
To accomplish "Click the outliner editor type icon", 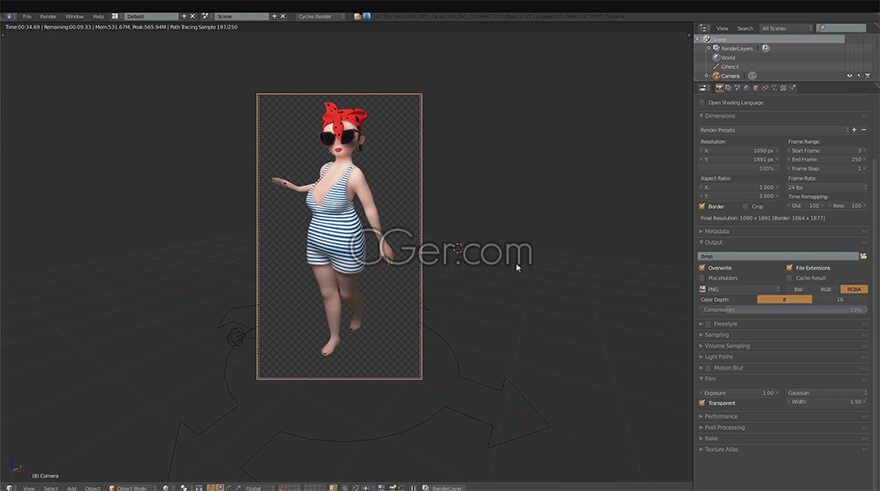I will [704, 28].
